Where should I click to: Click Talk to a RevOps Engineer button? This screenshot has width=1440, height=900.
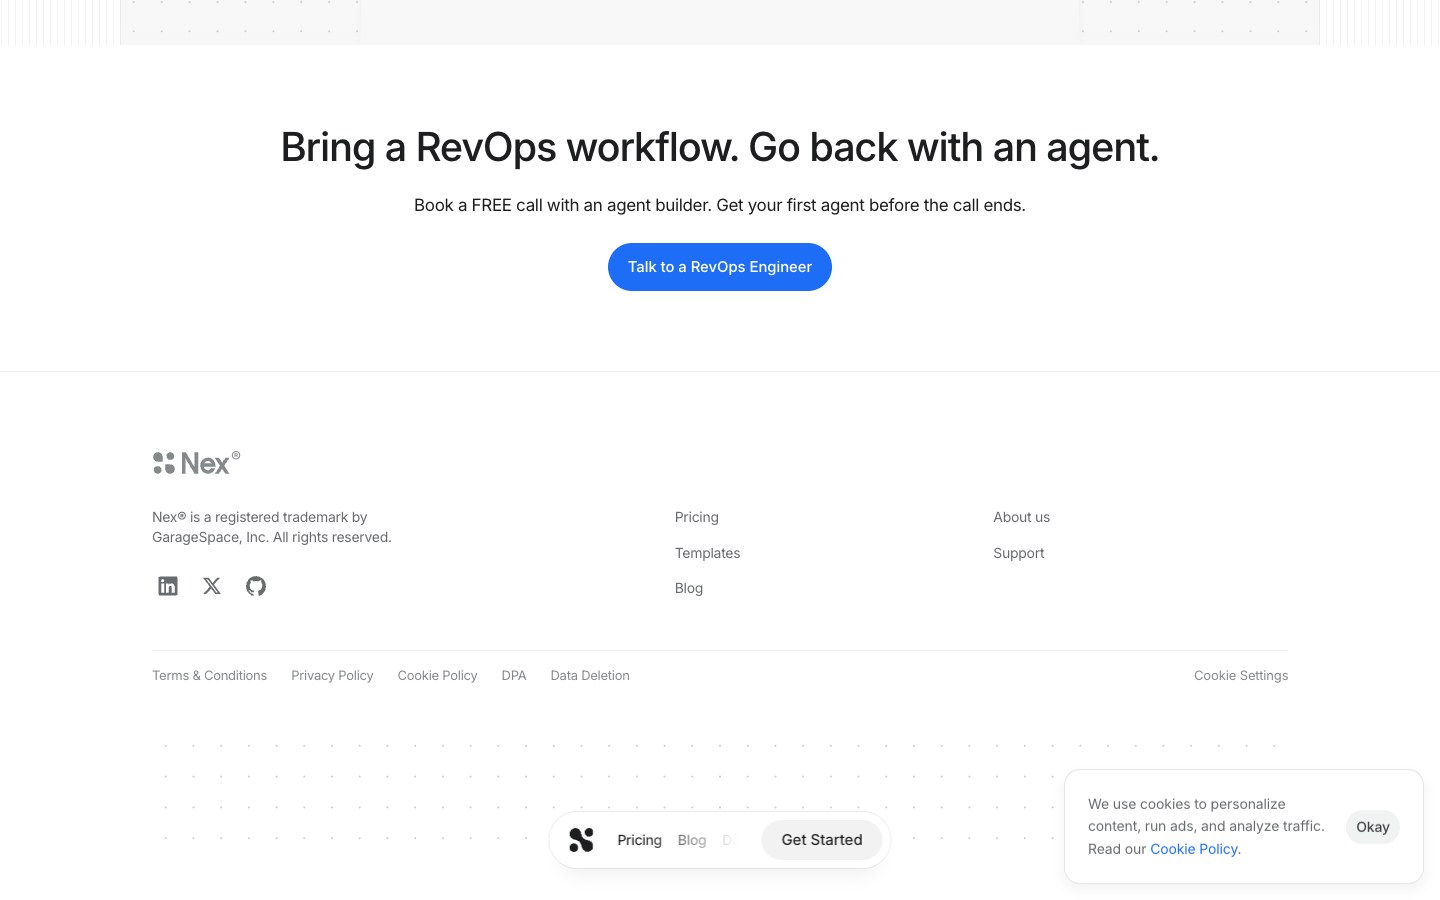tap(720, 267)
